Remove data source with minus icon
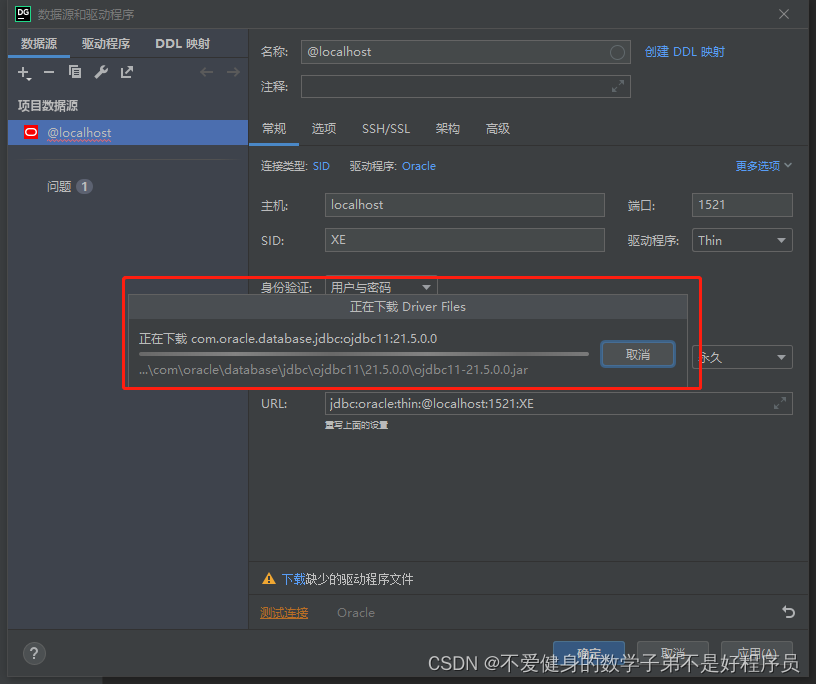The height and width of the screenshot is (684, 816). tap(49, 72)
